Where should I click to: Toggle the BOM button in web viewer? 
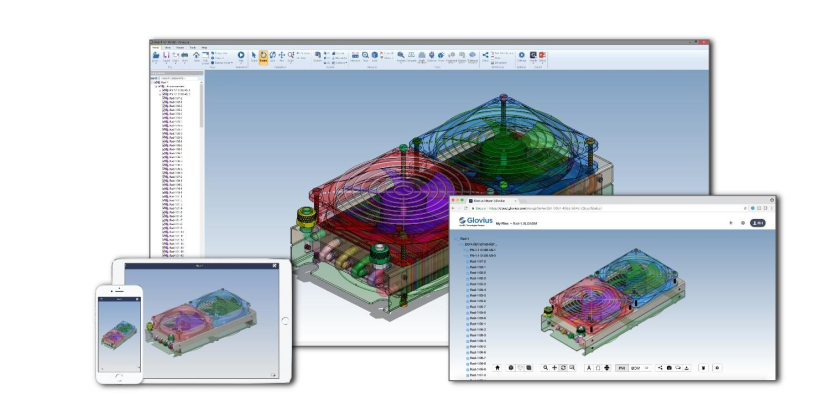[x=635, y=368]
